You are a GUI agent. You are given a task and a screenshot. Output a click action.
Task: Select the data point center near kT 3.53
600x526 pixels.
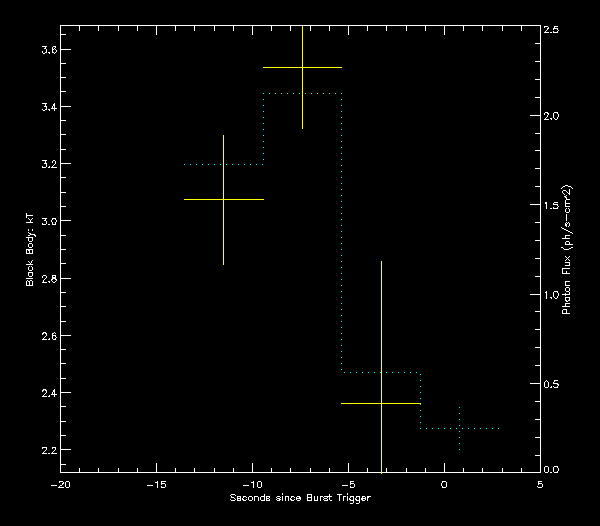(x=302, y=67)
